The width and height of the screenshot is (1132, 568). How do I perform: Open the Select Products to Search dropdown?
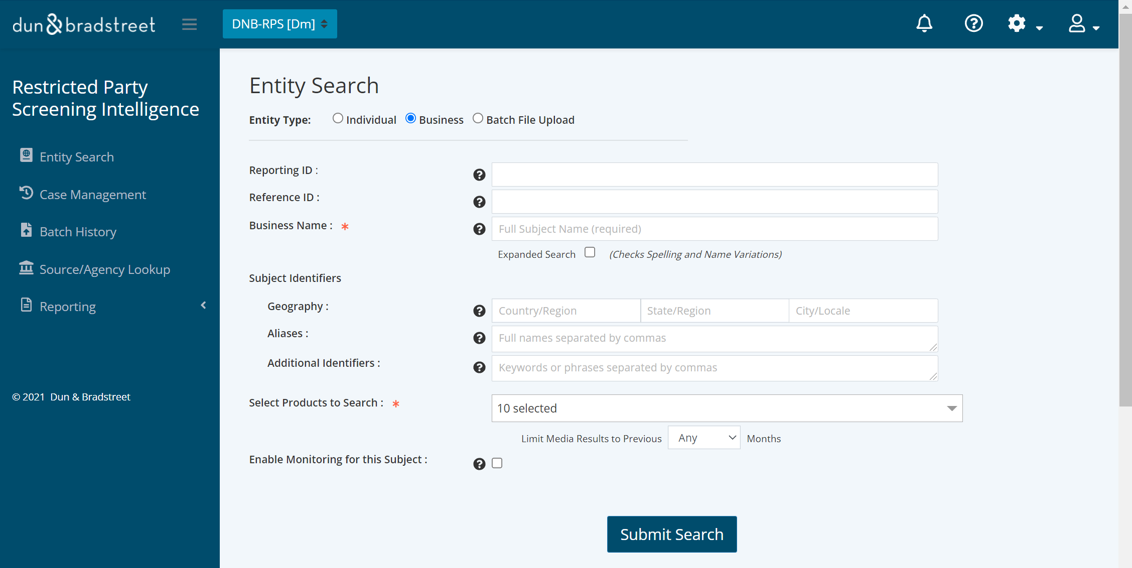click(726, 408)
